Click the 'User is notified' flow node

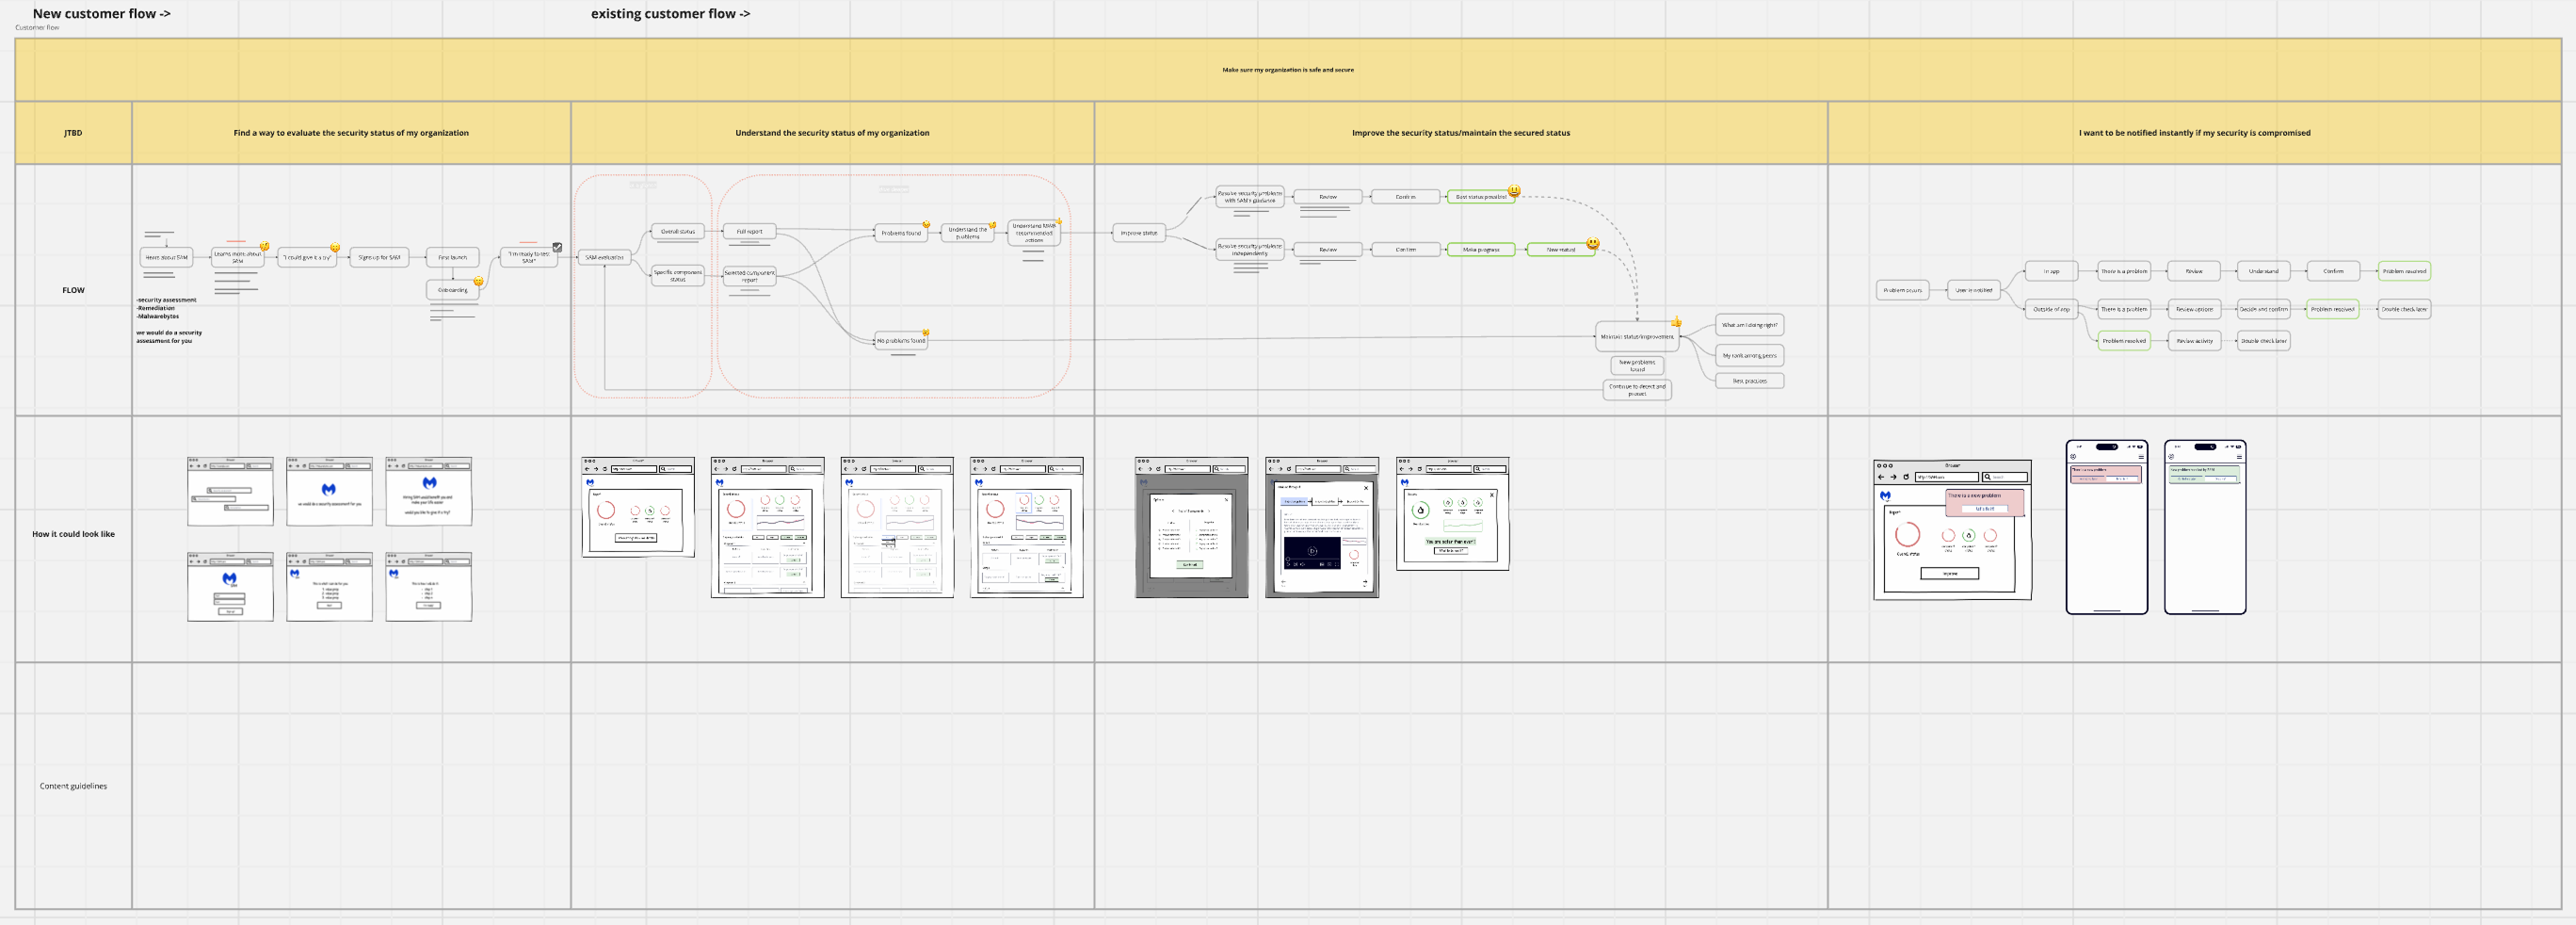[x=1973, y=290]
